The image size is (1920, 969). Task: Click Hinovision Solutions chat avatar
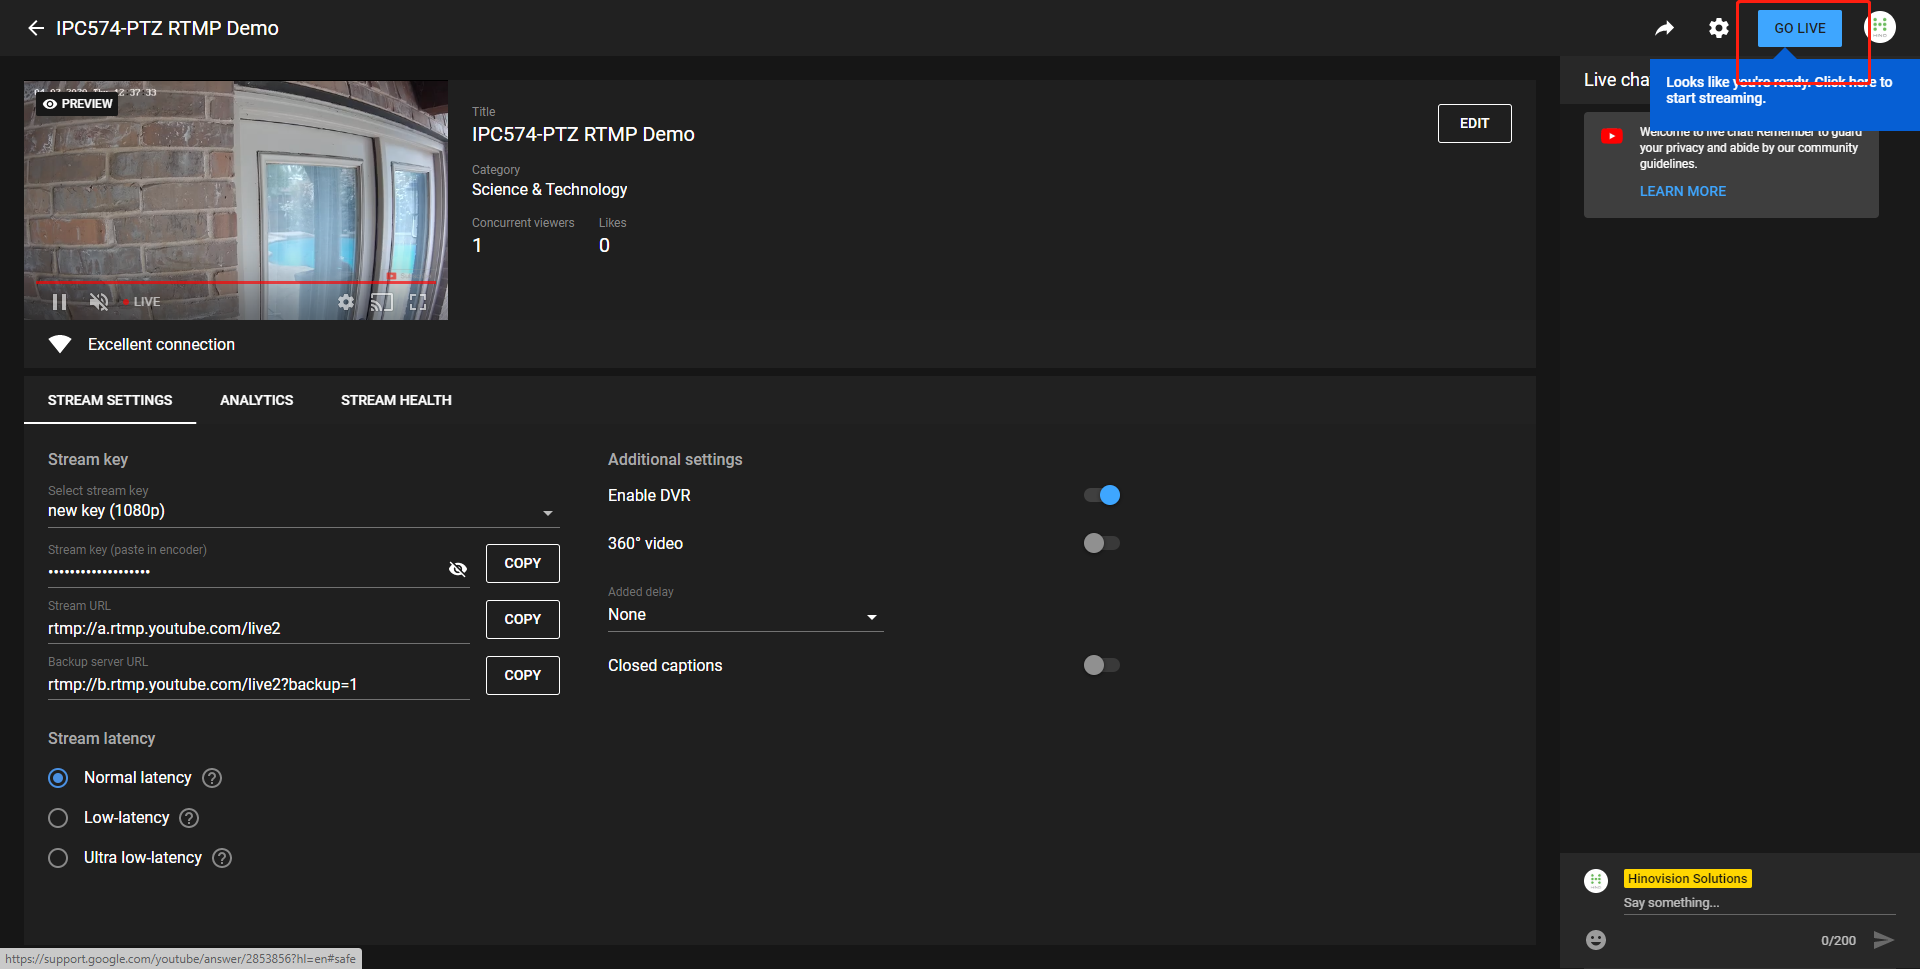click(1596, 881)
